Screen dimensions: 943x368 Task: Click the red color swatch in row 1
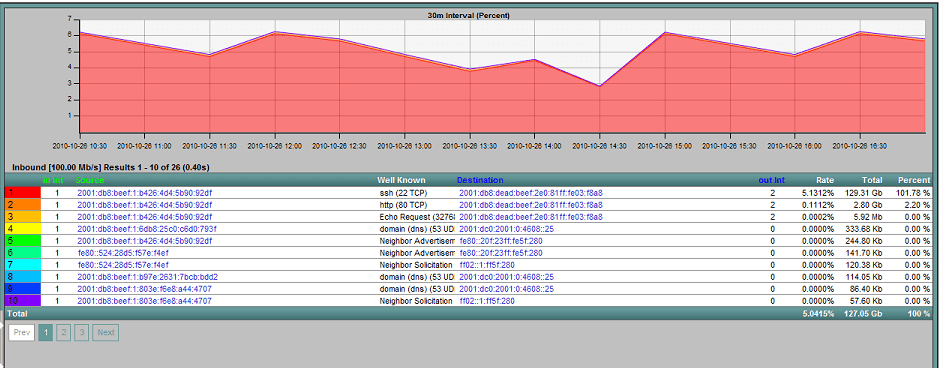coord(22,193)
